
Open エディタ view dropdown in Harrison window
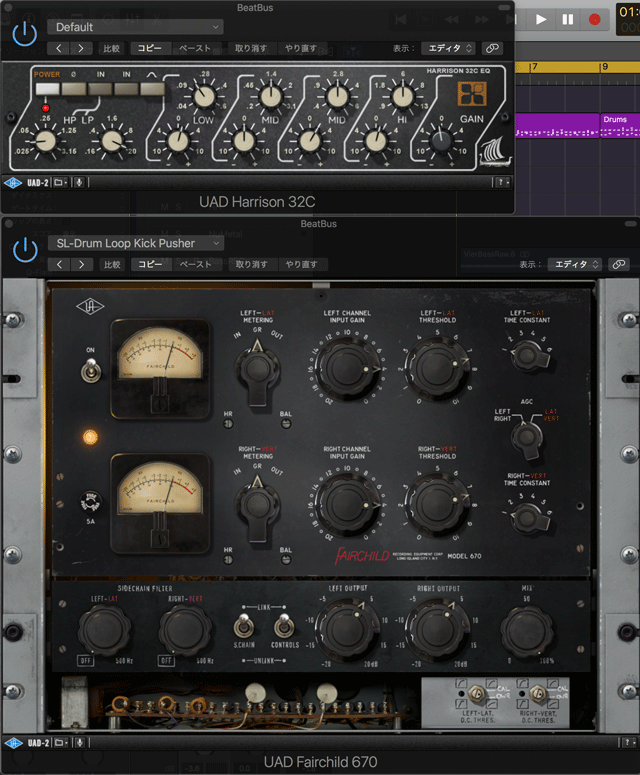point(449,48)
